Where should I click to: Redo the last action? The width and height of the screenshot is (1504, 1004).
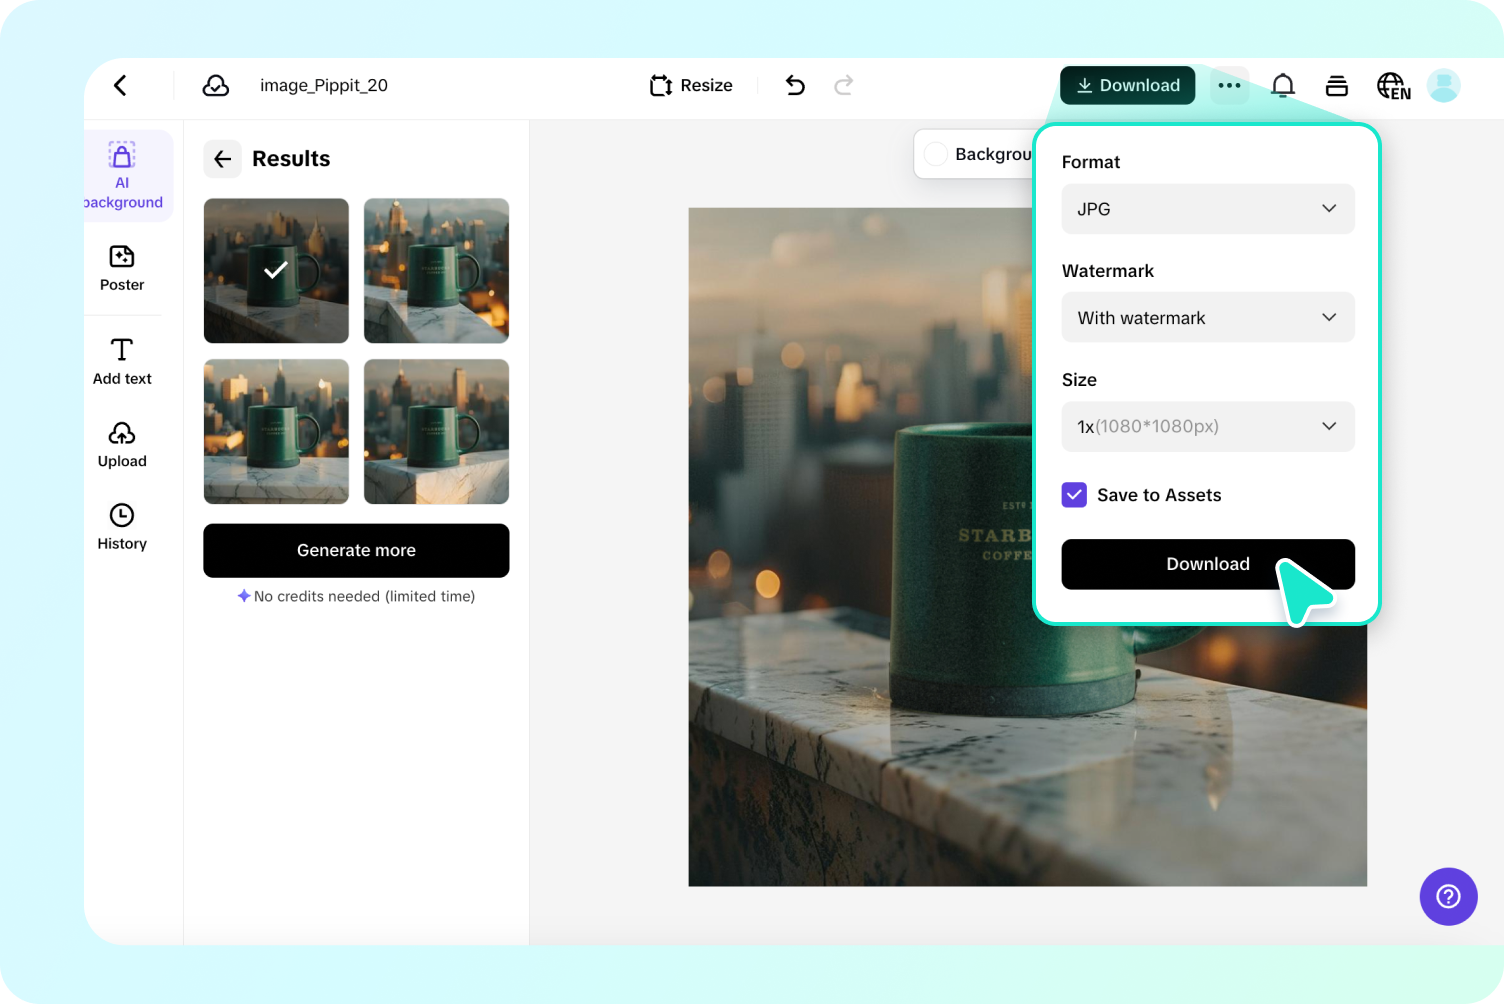[x=844, y=86]
